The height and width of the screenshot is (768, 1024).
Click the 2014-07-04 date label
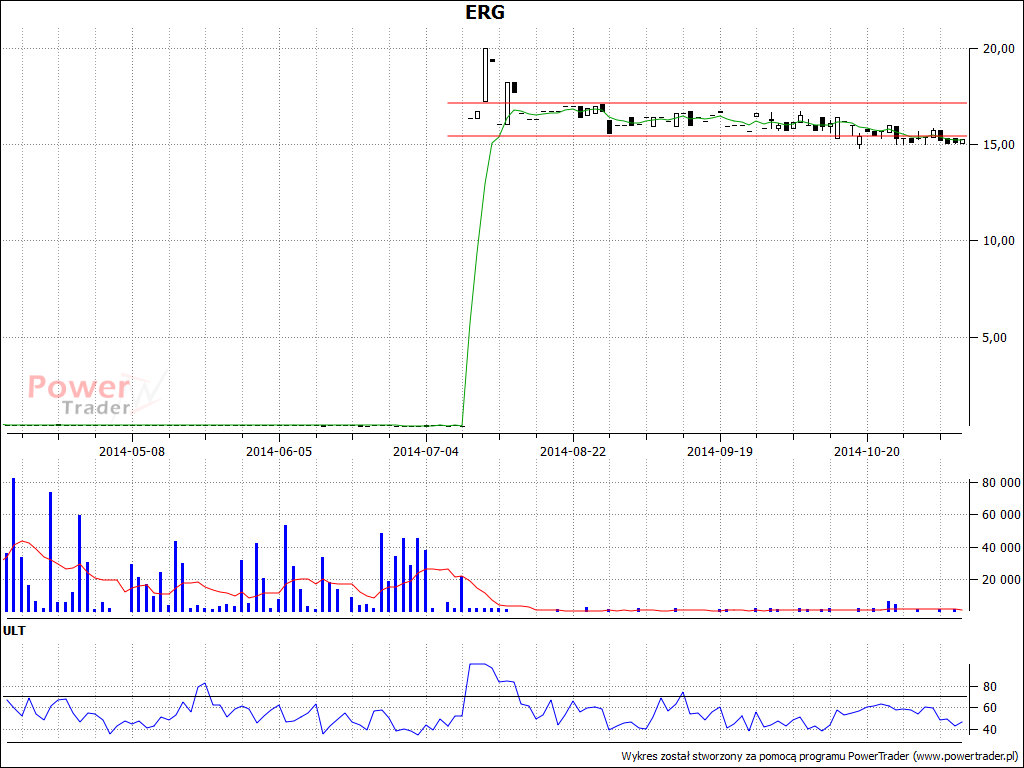(426, 451)
